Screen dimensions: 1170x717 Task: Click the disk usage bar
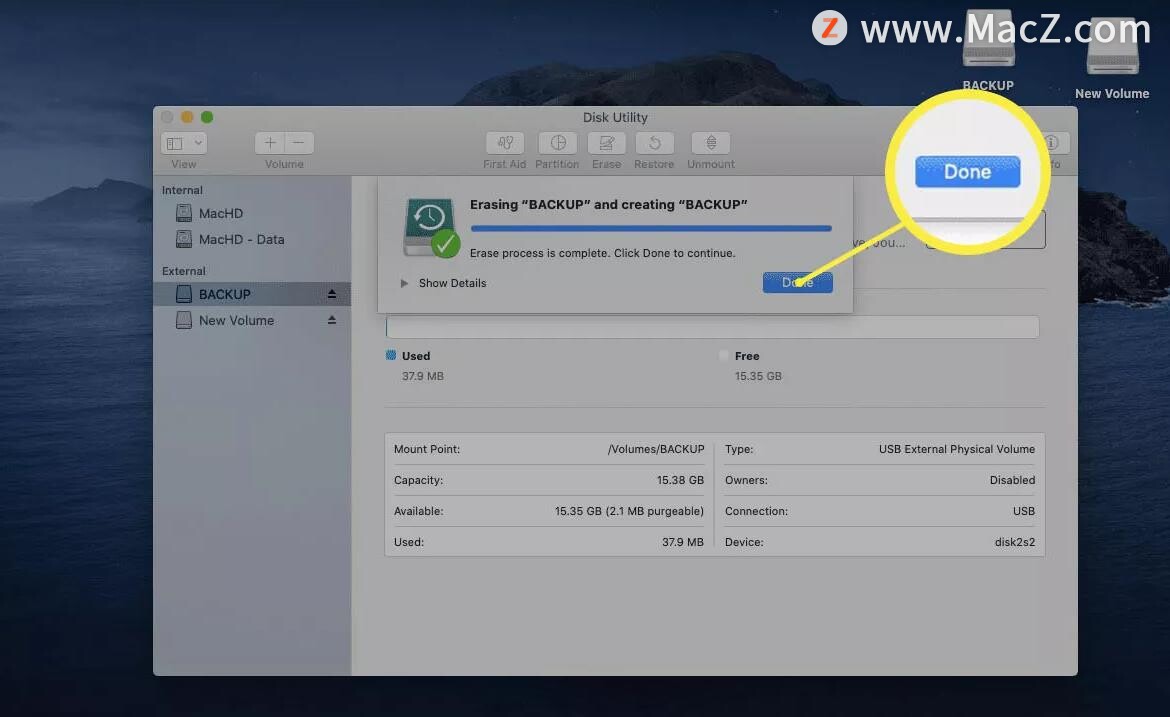[x=713, y=326]
